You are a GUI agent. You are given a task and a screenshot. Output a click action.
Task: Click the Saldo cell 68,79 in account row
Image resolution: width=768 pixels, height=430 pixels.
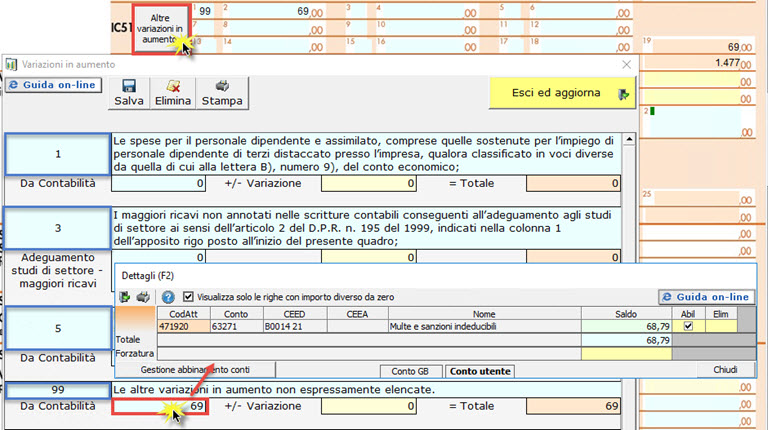coord(626,327)
